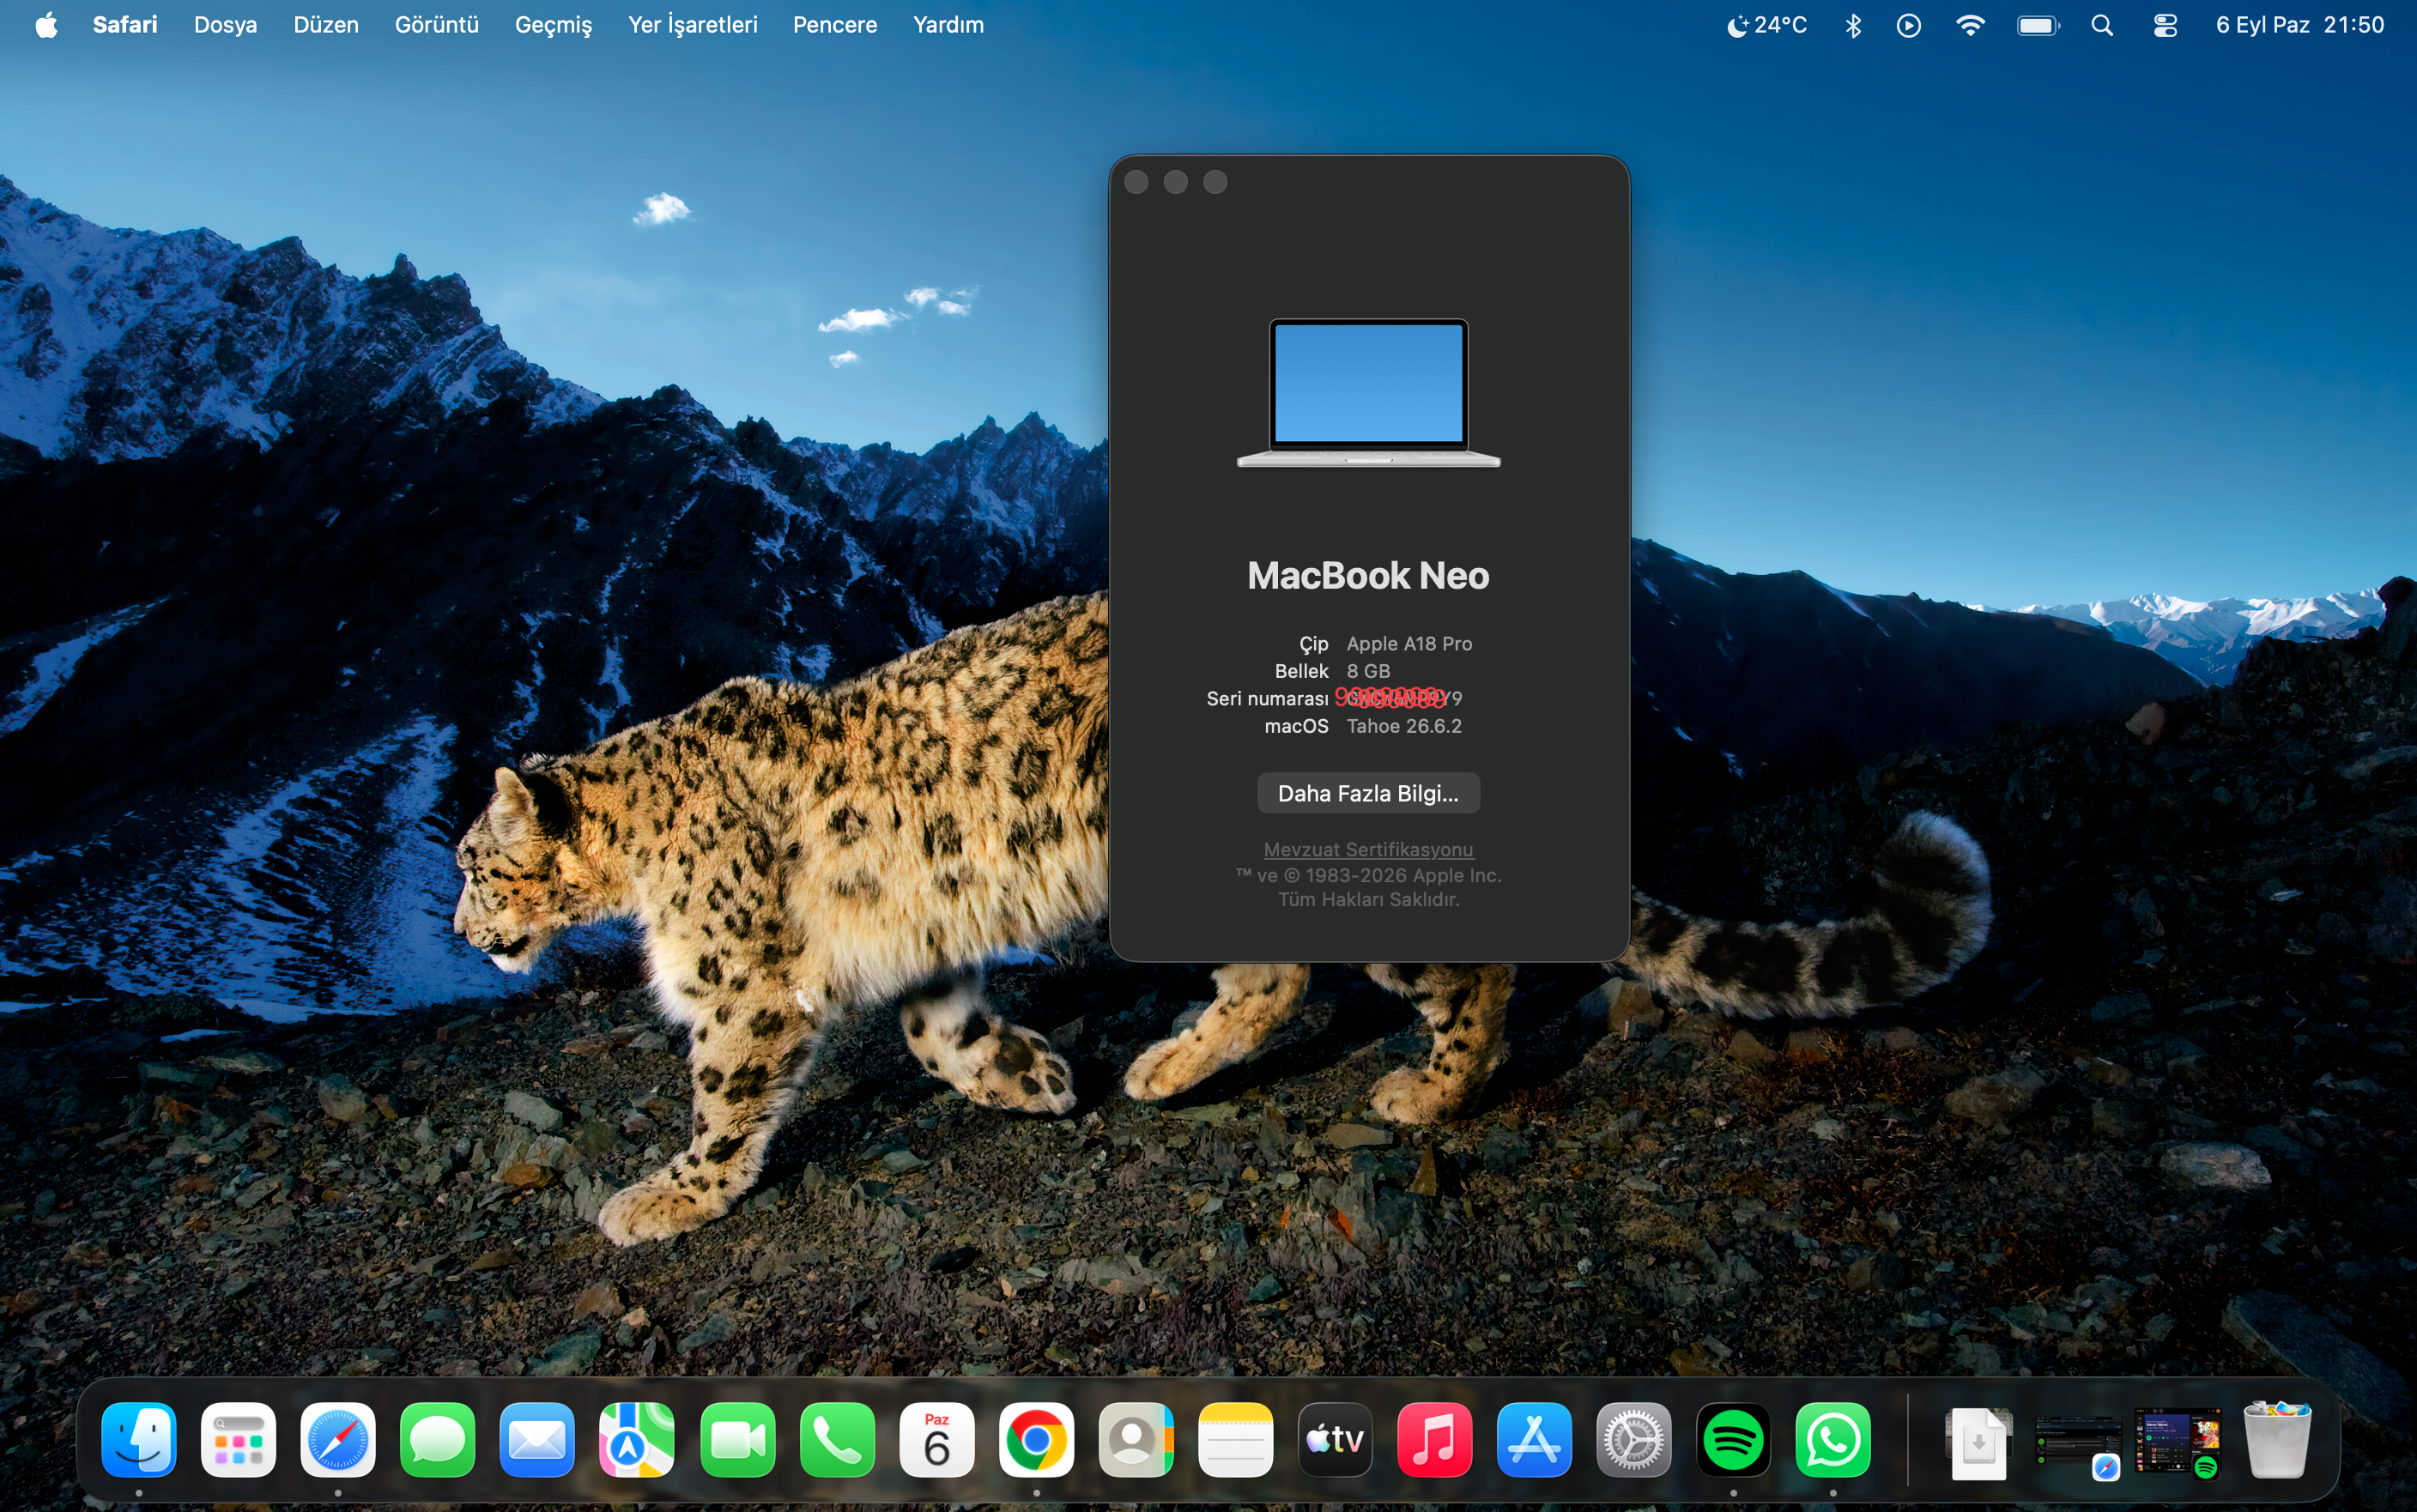
Task: Click the MacBook Neo title text
Action: 1368,575
